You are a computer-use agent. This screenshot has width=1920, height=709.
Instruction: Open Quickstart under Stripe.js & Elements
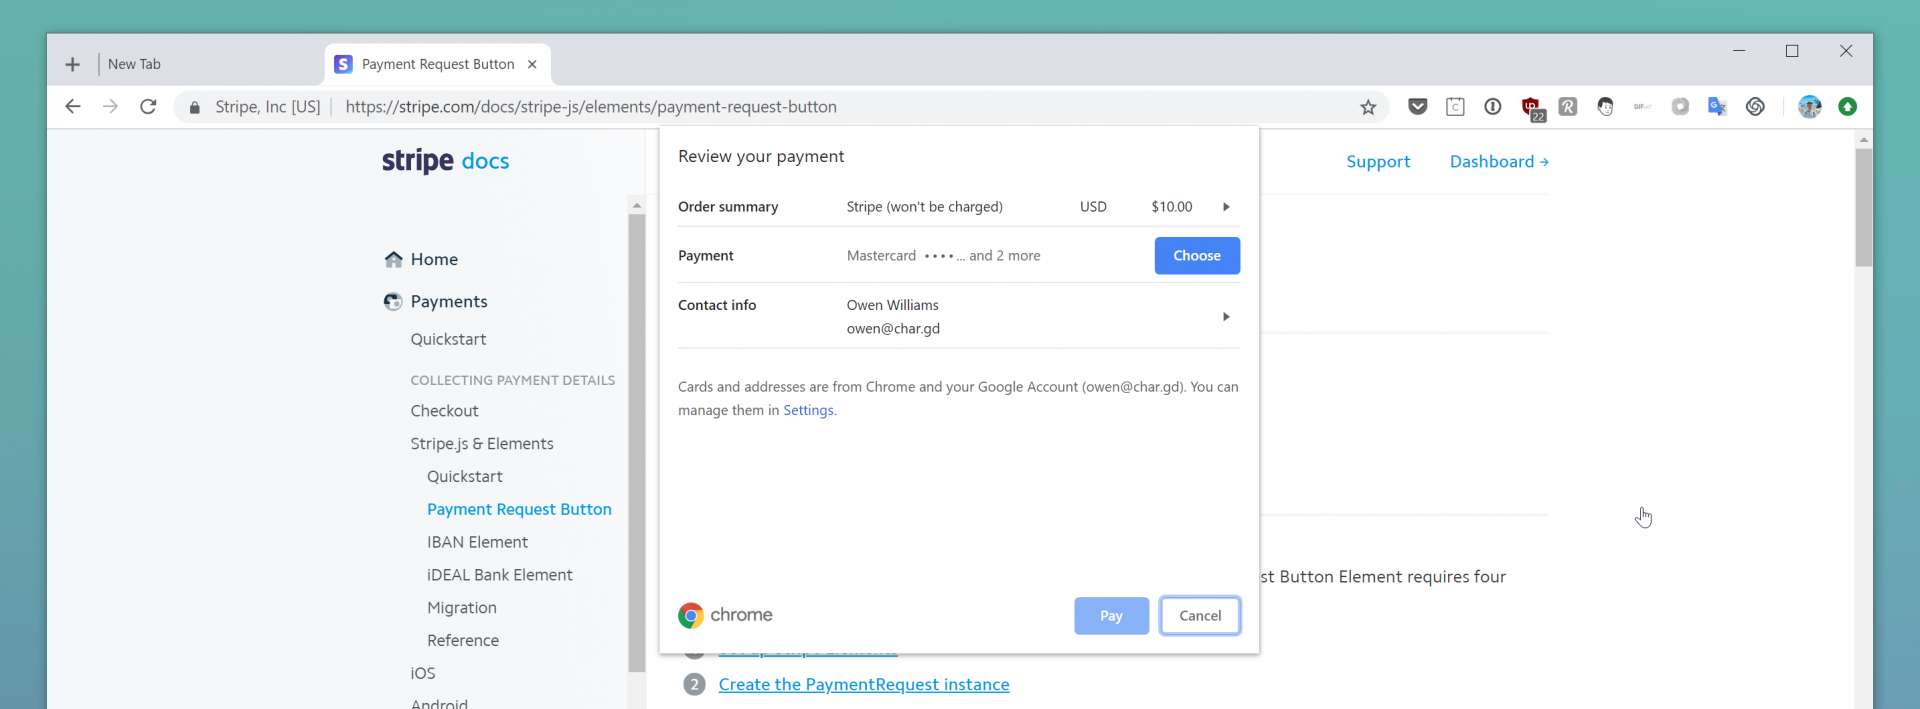tap(464, 477)
